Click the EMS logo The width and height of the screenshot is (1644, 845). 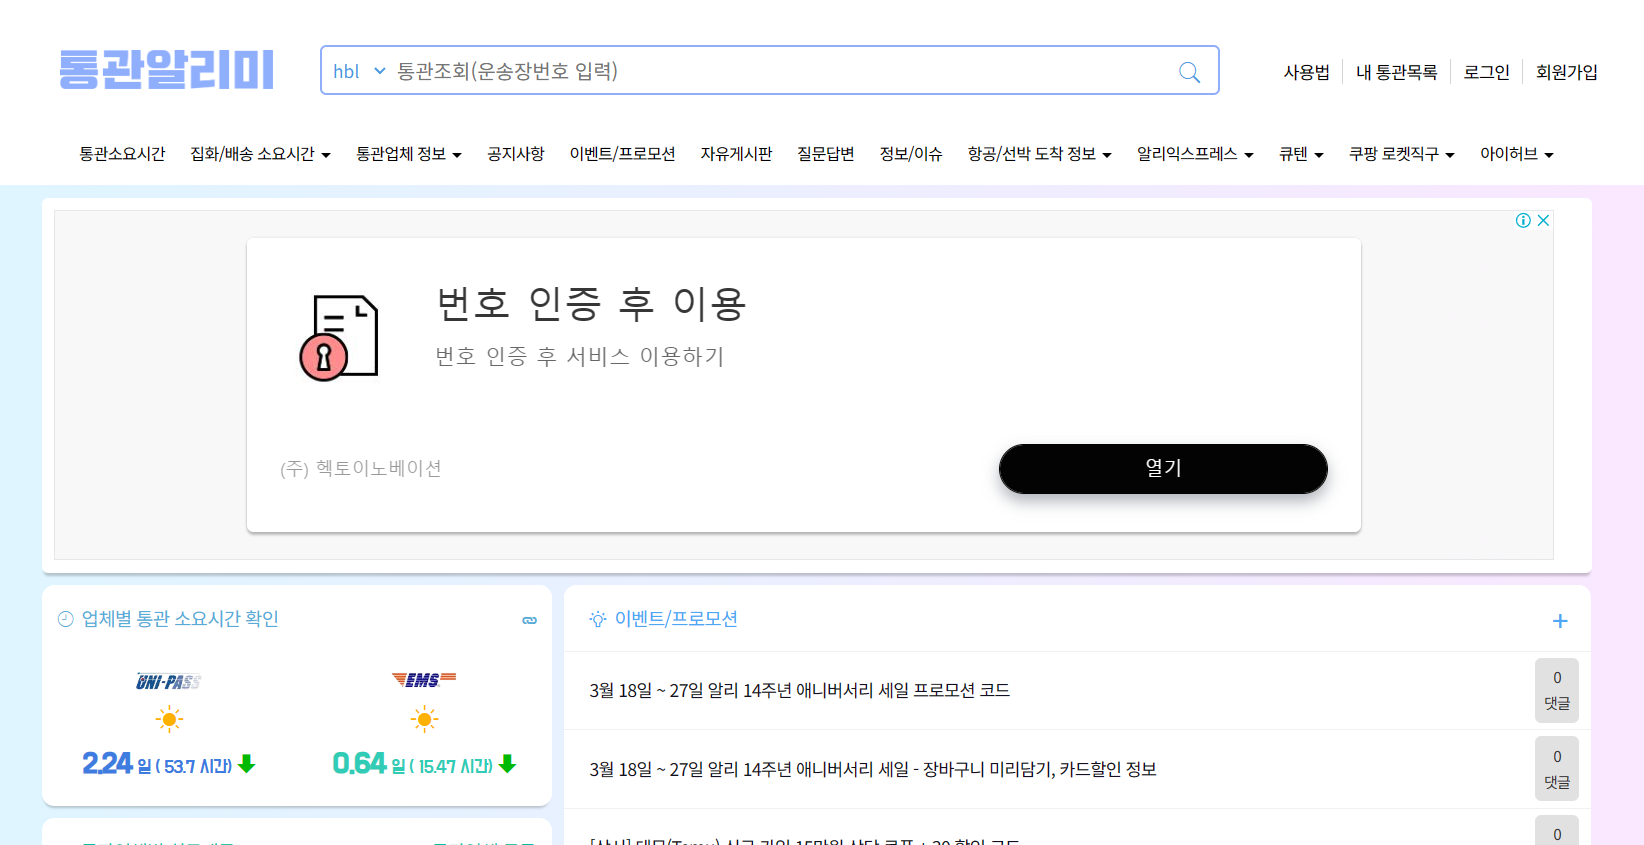tap(424, 680)
